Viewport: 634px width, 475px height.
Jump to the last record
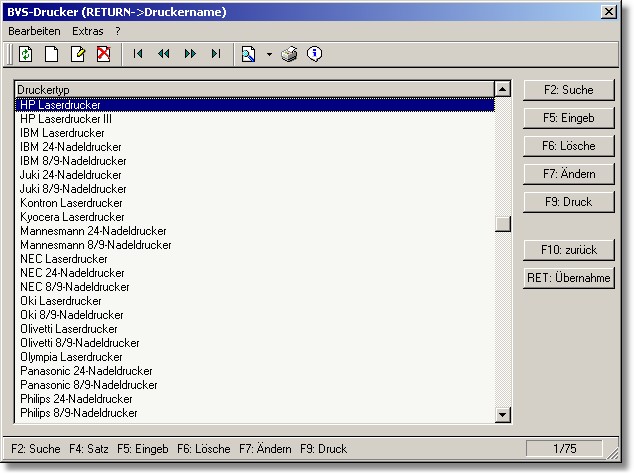216,54
